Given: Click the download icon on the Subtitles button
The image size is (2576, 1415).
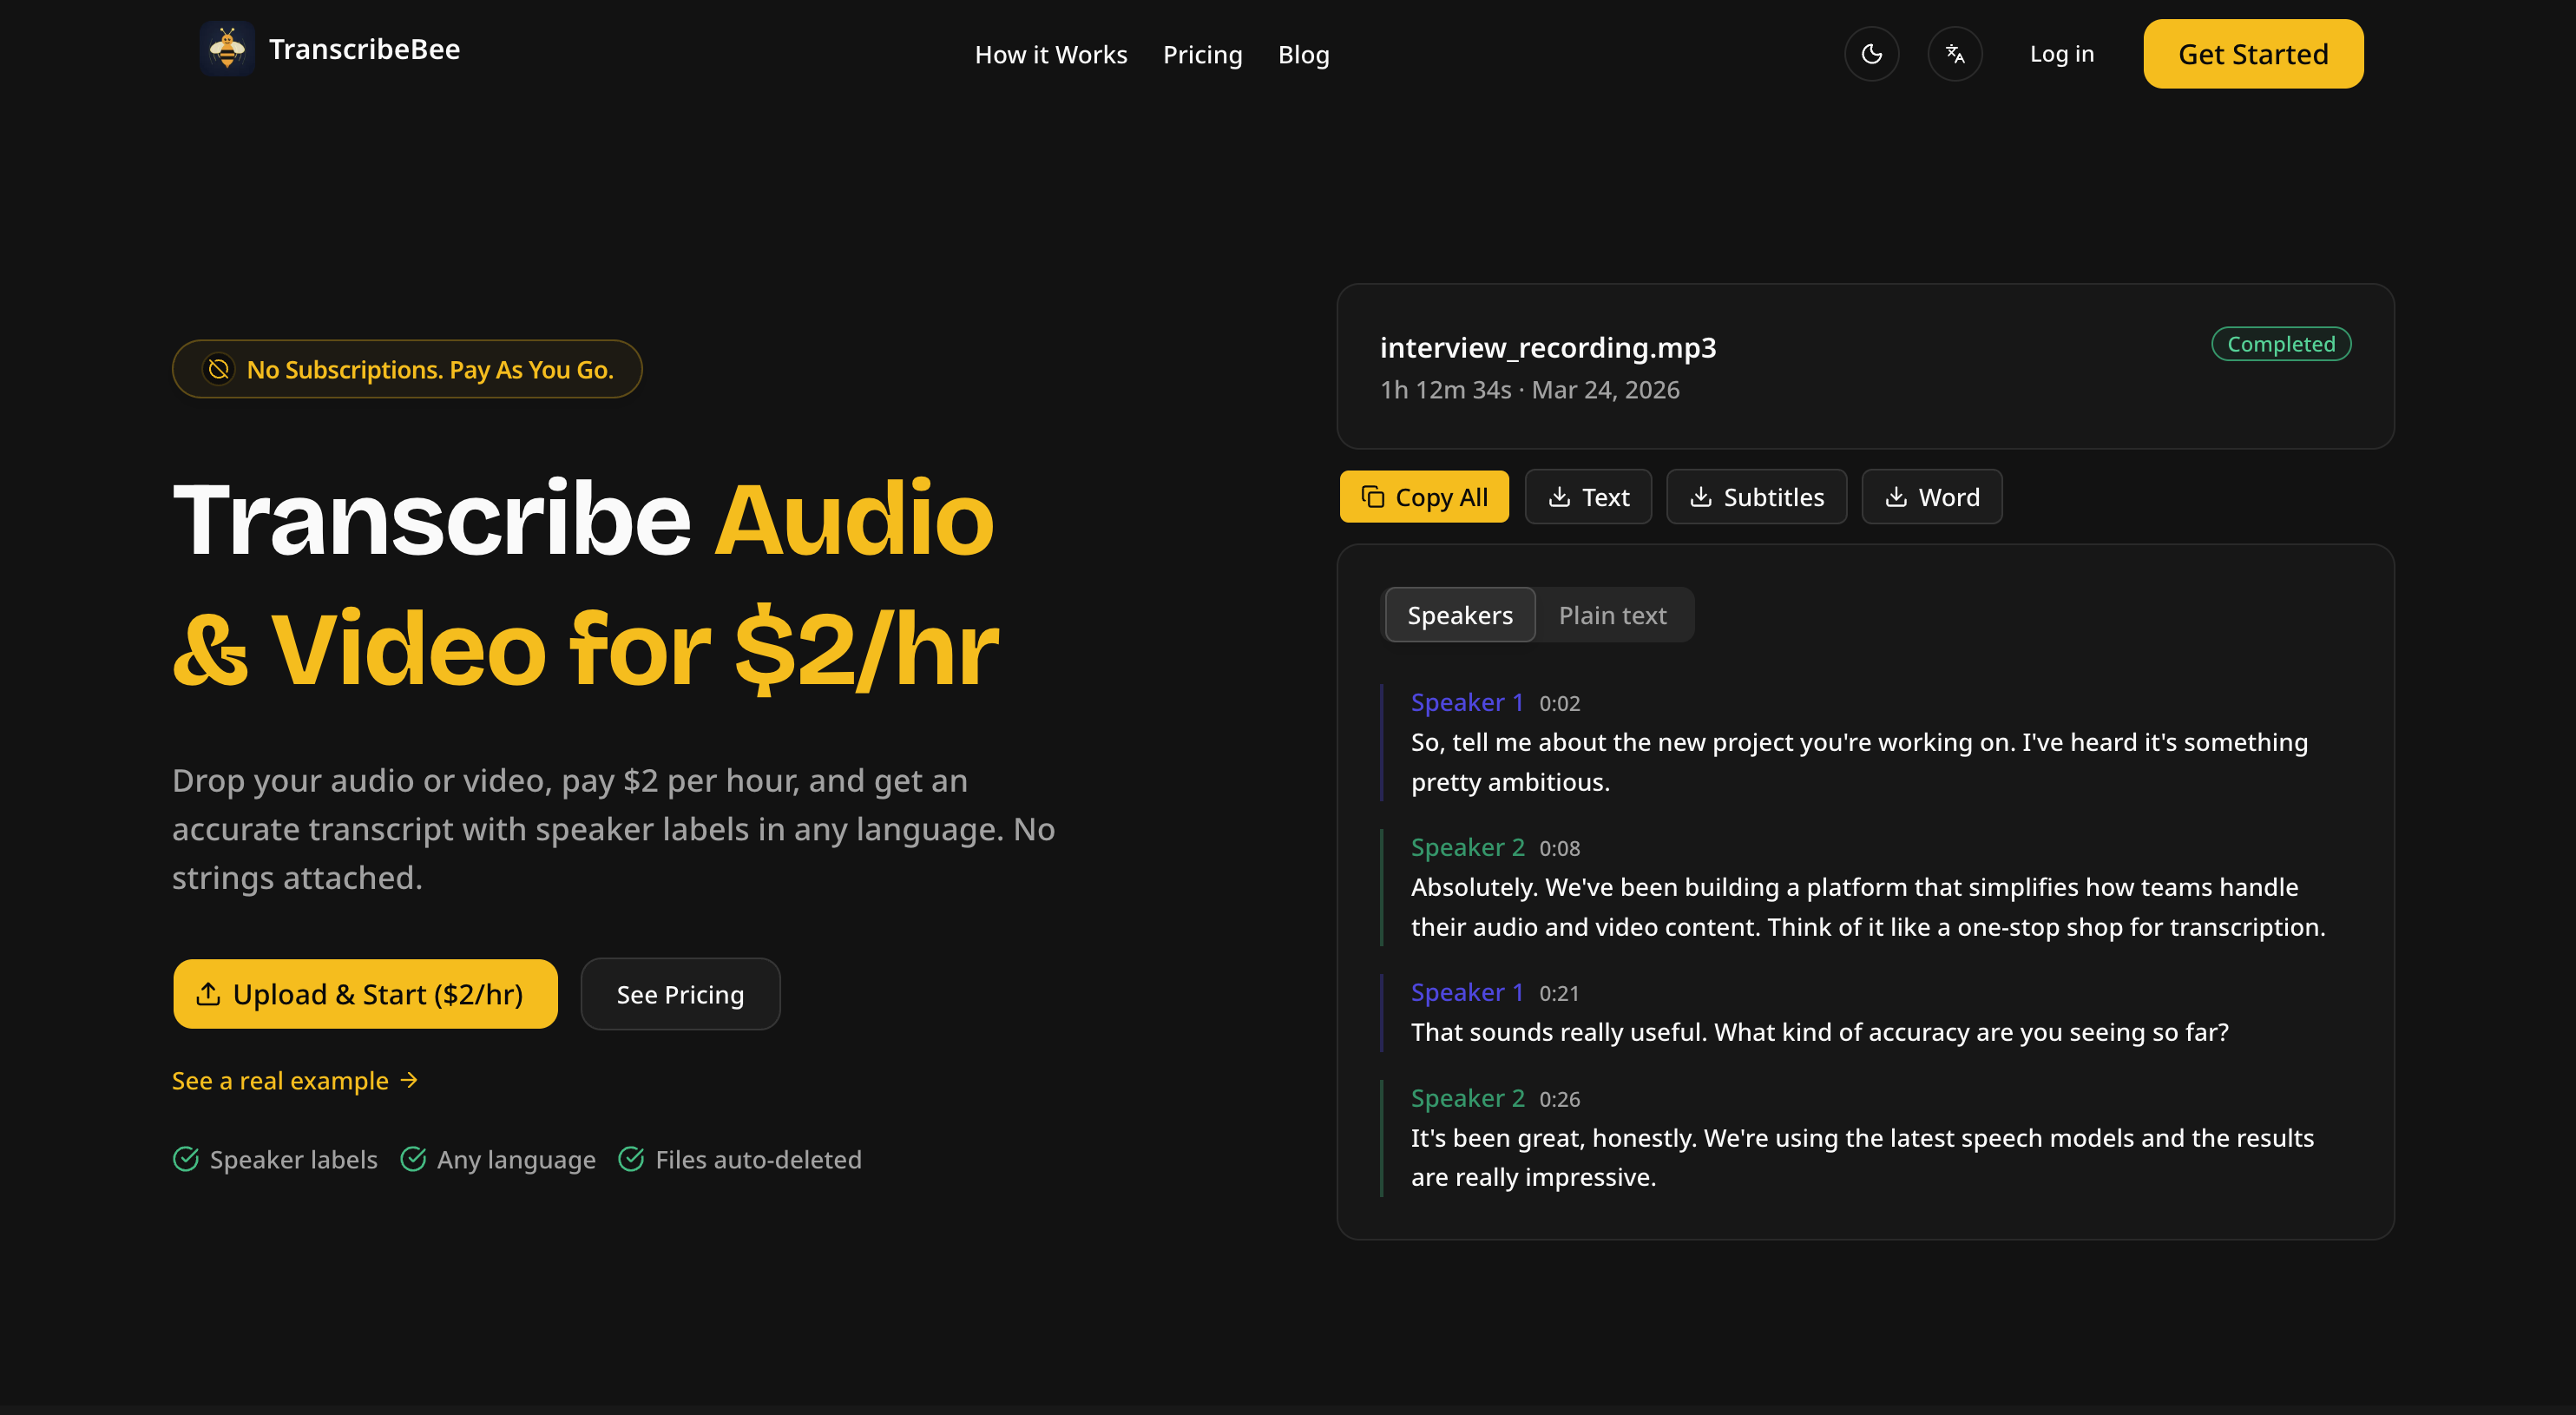Looking at the screenshot, I should (1701, 497).
